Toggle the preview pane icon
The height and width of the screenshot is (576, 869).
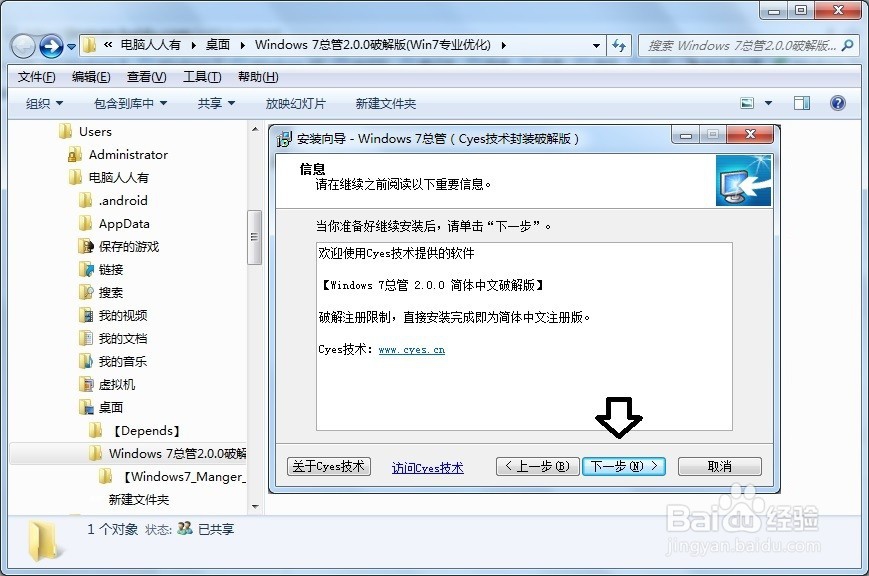point(801,103)
